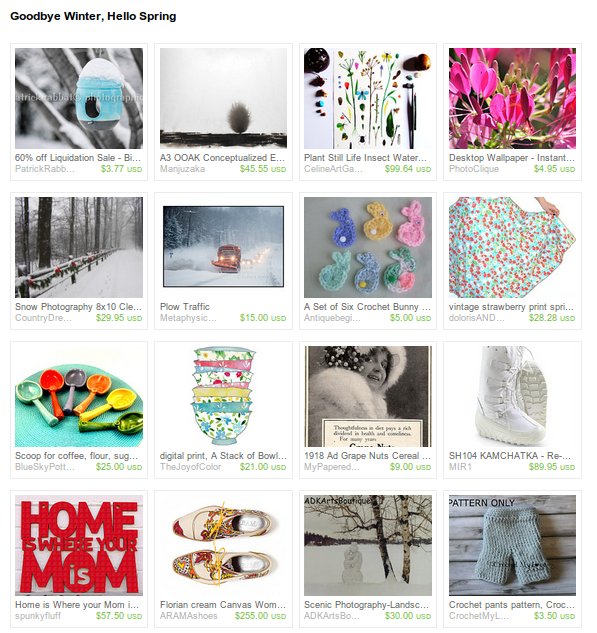Open the Plant Still Life Insect Watercolor title
Viewport: 597px width, 633px height.
point(365,157)
